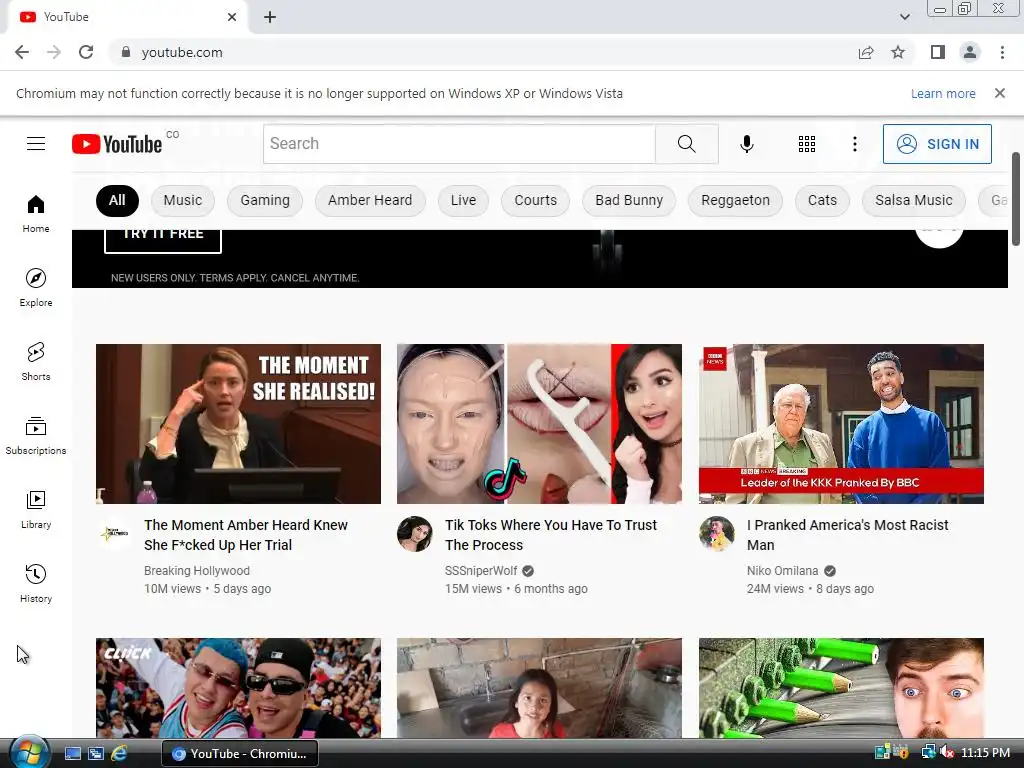
Task: Click the SIGN IN button
Action: 937,144
